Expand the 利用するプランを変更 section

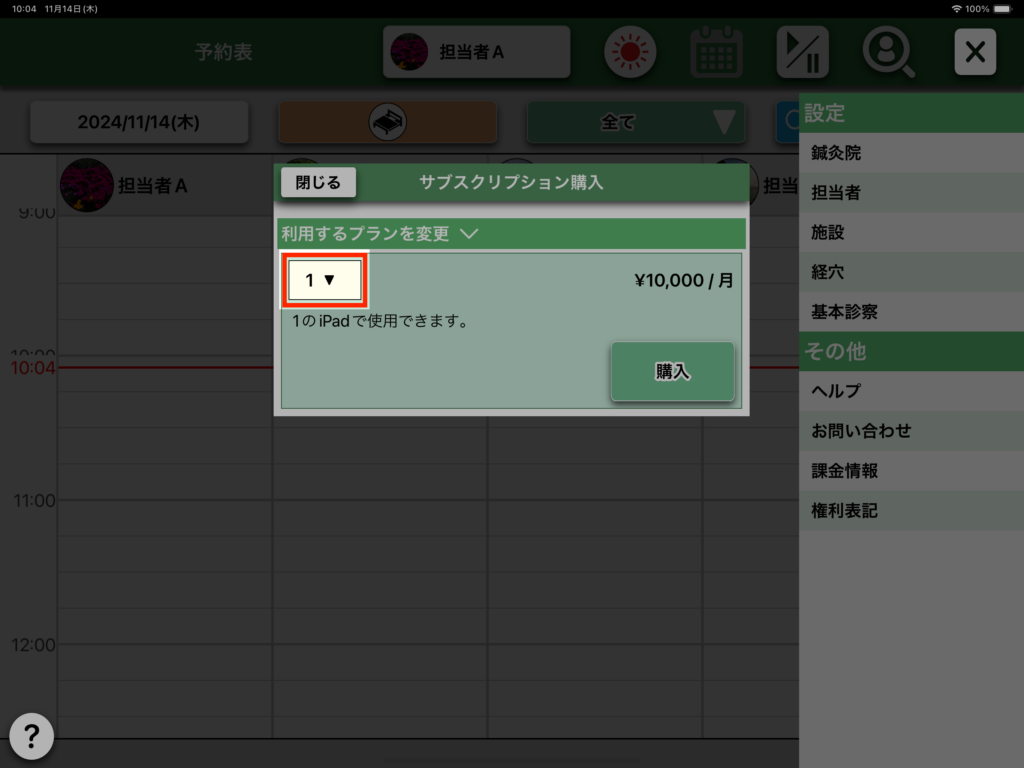[380, 234]
